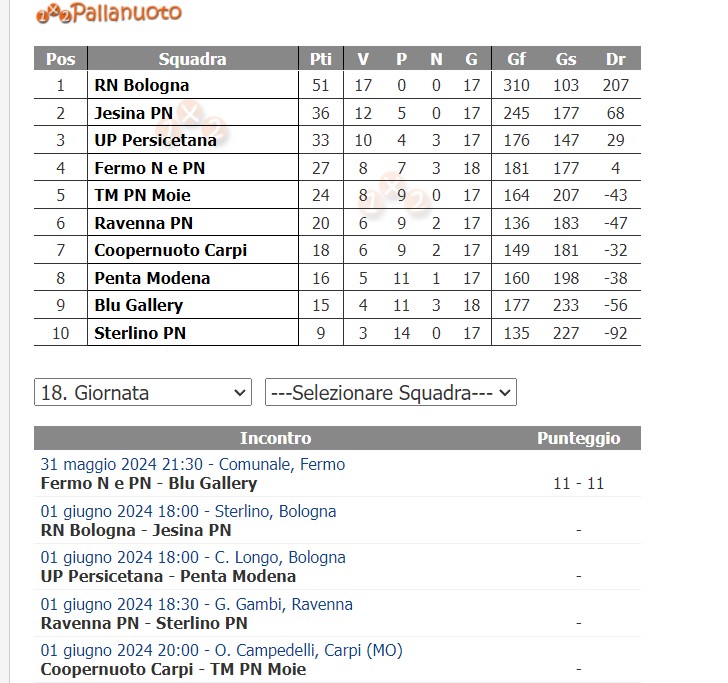728x683 pixels.
Task: Open Sterlino PN standings entry
Action: pyautogui.click(x=140, y=333)
